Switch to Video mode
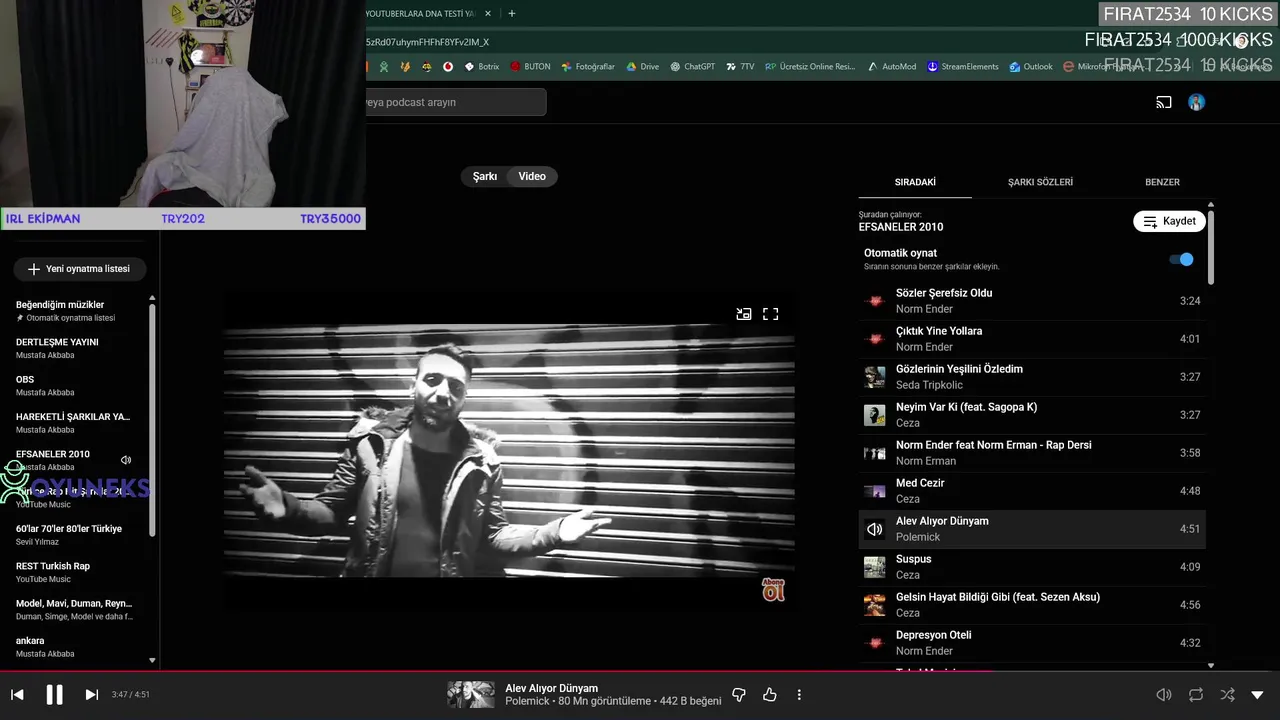This screenshot has width=1280, height=720. [532, 176]
